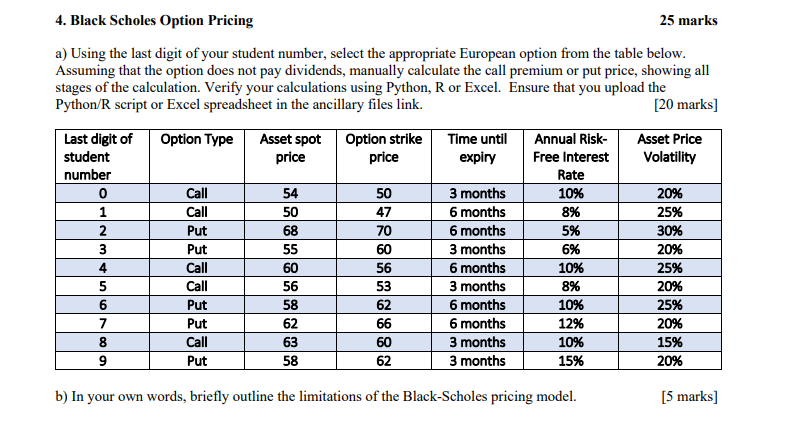Click the 'Asset spot price' header cell
This screenshot has height=424, width=803.
[290, 157]
